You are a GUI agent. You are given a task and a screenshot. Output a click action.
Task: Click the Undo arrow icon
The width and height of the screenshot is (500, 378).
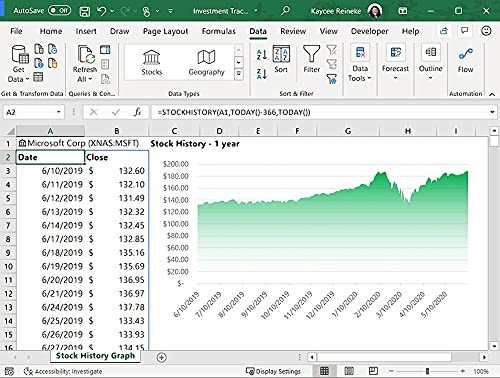[x=102, y=11]
